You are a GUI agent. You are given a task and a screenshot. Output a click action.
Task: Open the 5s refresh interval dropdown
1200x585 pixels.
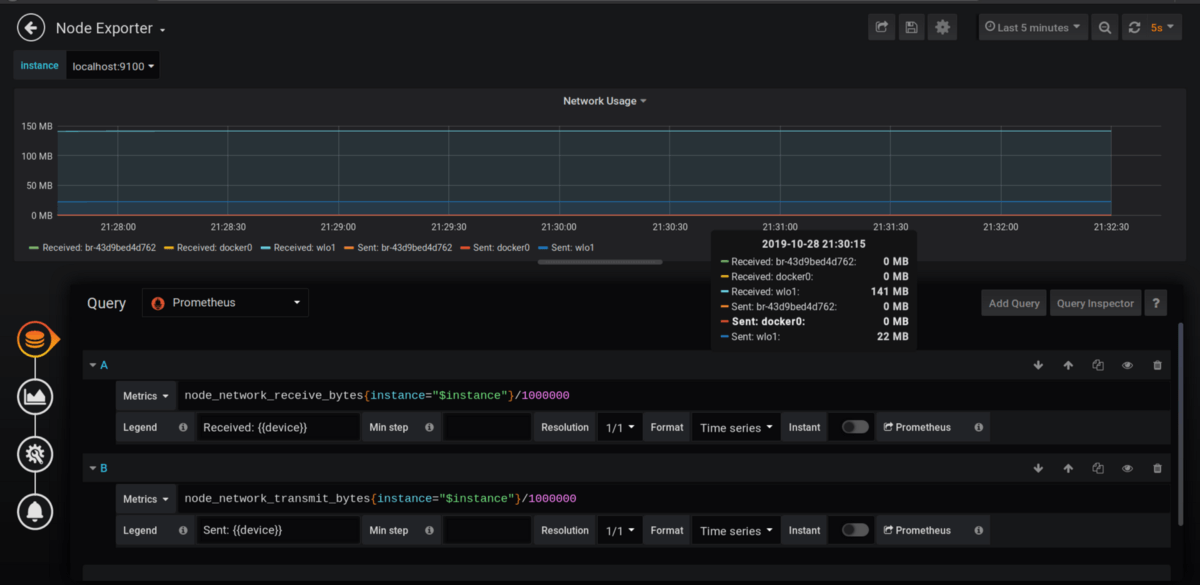tap(1161, 28)
